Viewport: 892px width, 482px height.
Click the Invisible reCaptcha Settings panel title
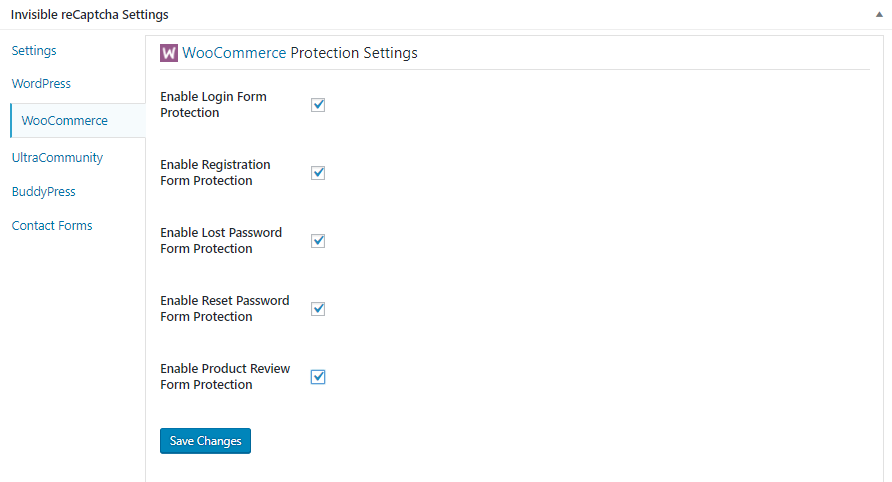coord(90,15)
